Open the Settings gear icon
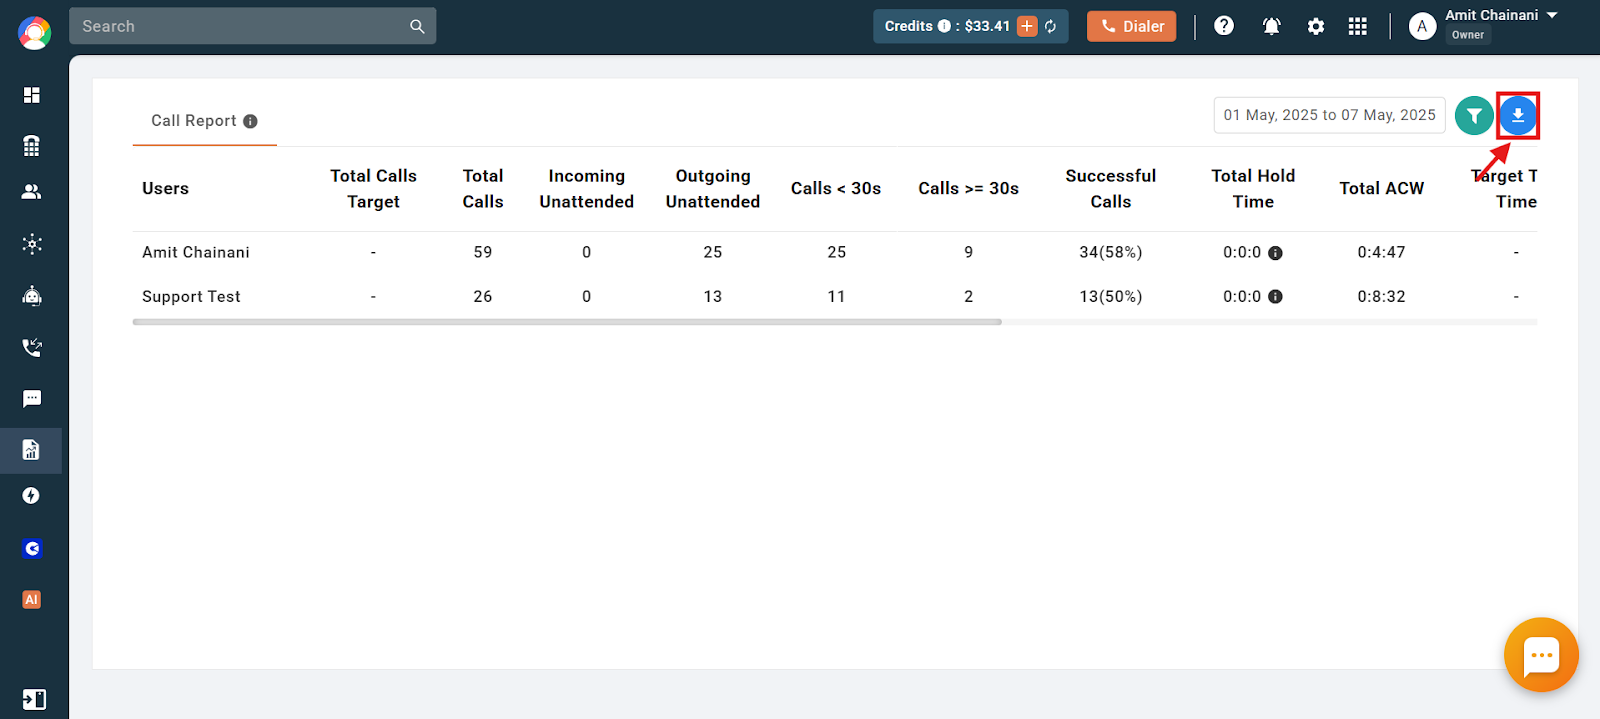The width and height of the screenshot is (1600, 719). click(1316, 27)
